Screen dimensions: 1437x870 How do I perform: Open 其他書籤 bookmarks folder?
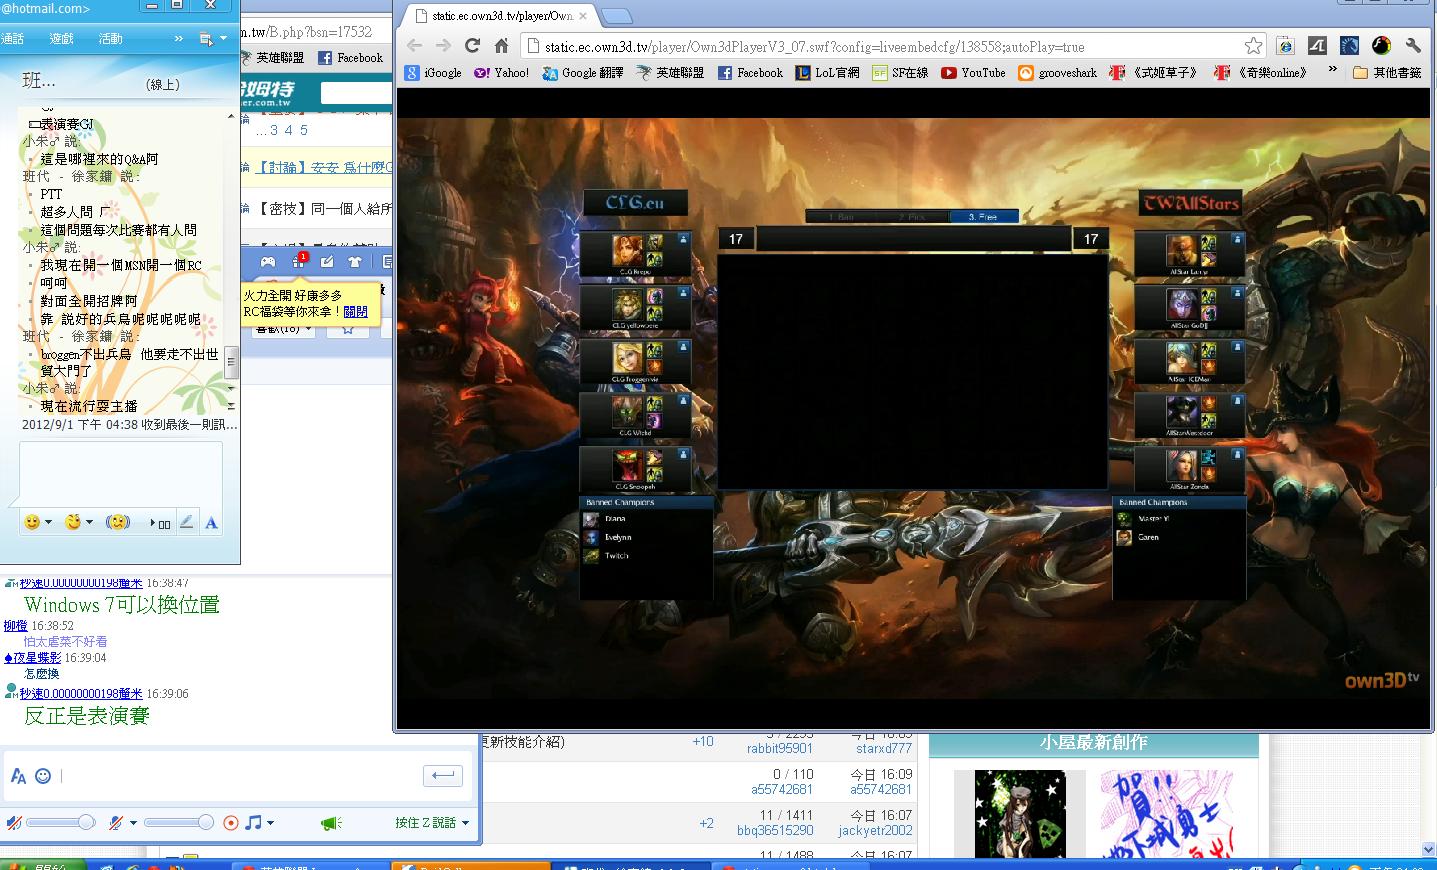pyautogui.click(x=1387, y=73)
